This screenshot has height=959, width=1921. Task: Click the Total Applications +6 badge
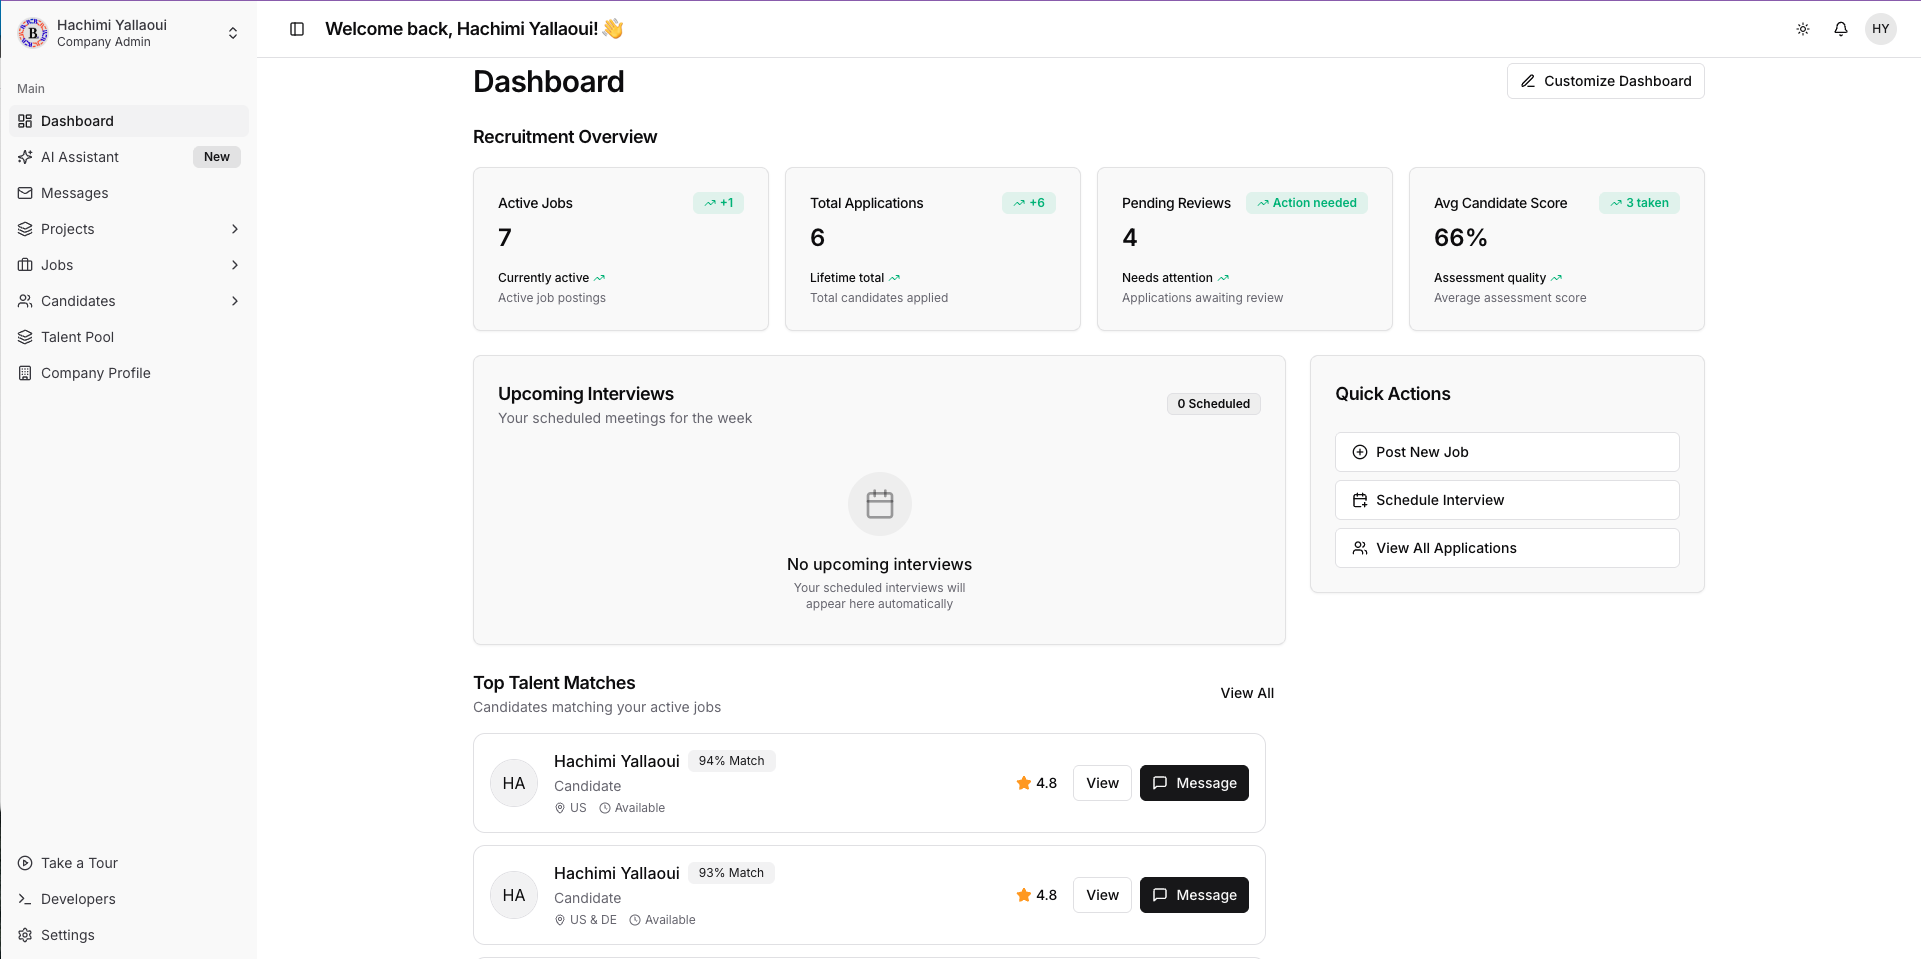(1029, 203)
